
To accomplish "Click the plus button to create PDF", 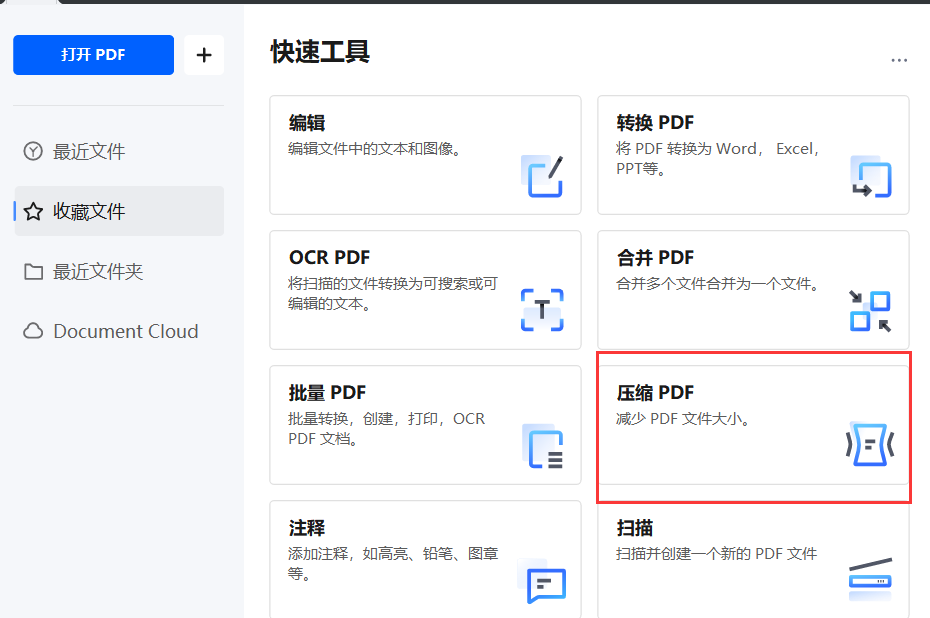I will click(x=204, y=55).
